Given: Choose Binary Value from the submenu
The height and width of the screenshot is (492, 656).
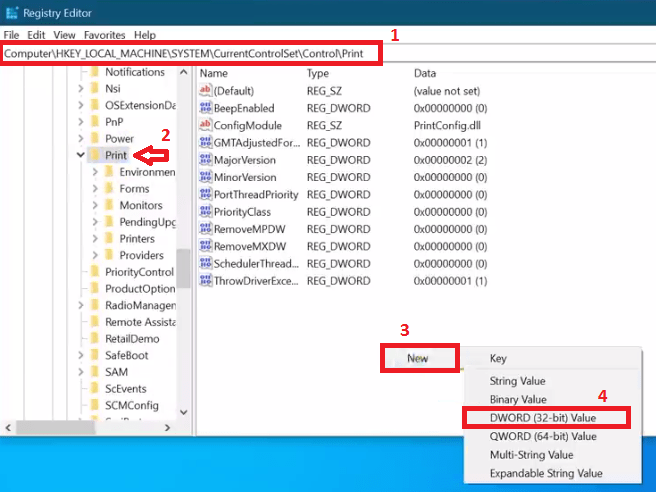Looking at the screenshot, I should [552, 399].
